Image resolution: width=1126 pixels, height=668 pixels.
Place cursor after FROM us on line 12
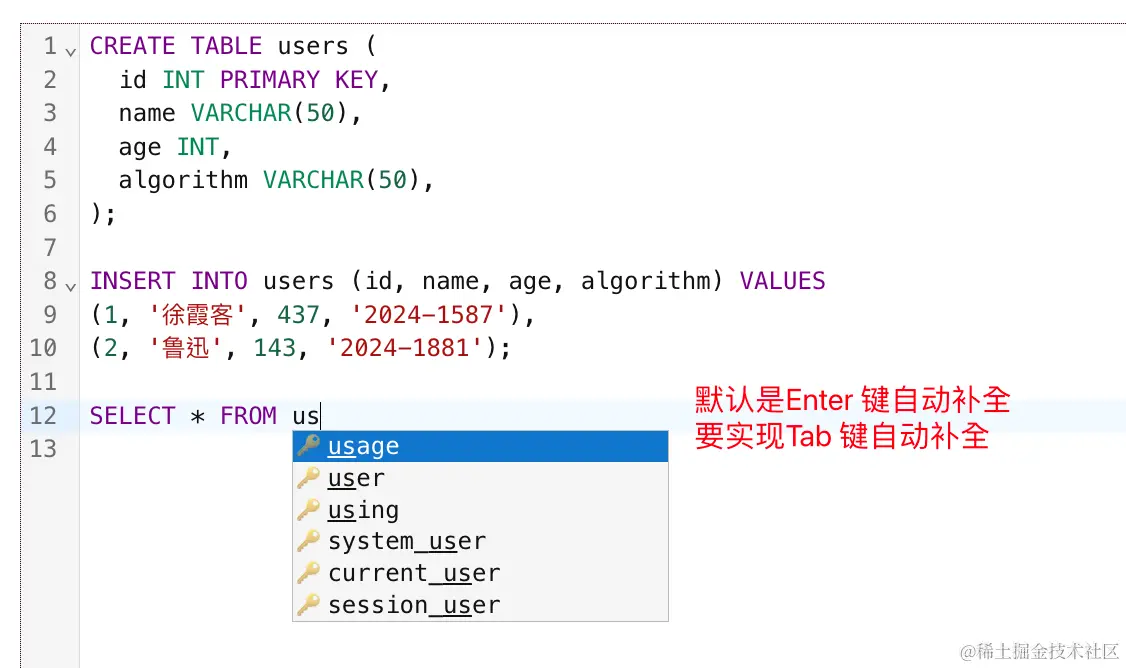click(x=320, y=416)
